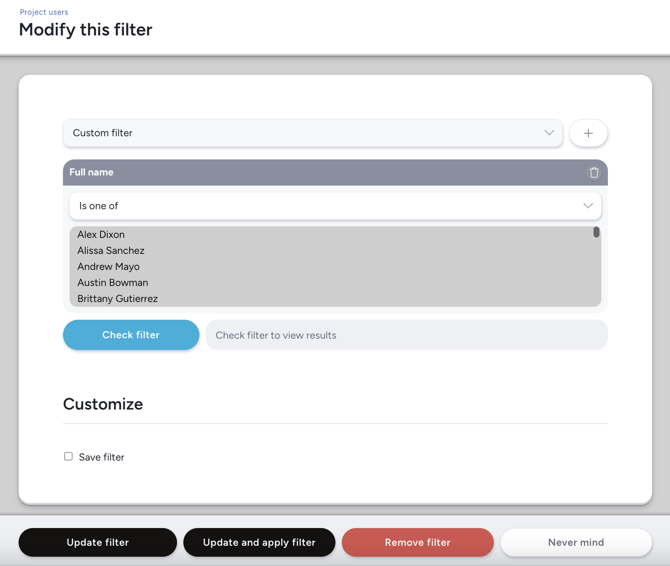Select Alissa Sanchez from the name list
This screenshot has height=566, width=670.
(x=111, y=251)
